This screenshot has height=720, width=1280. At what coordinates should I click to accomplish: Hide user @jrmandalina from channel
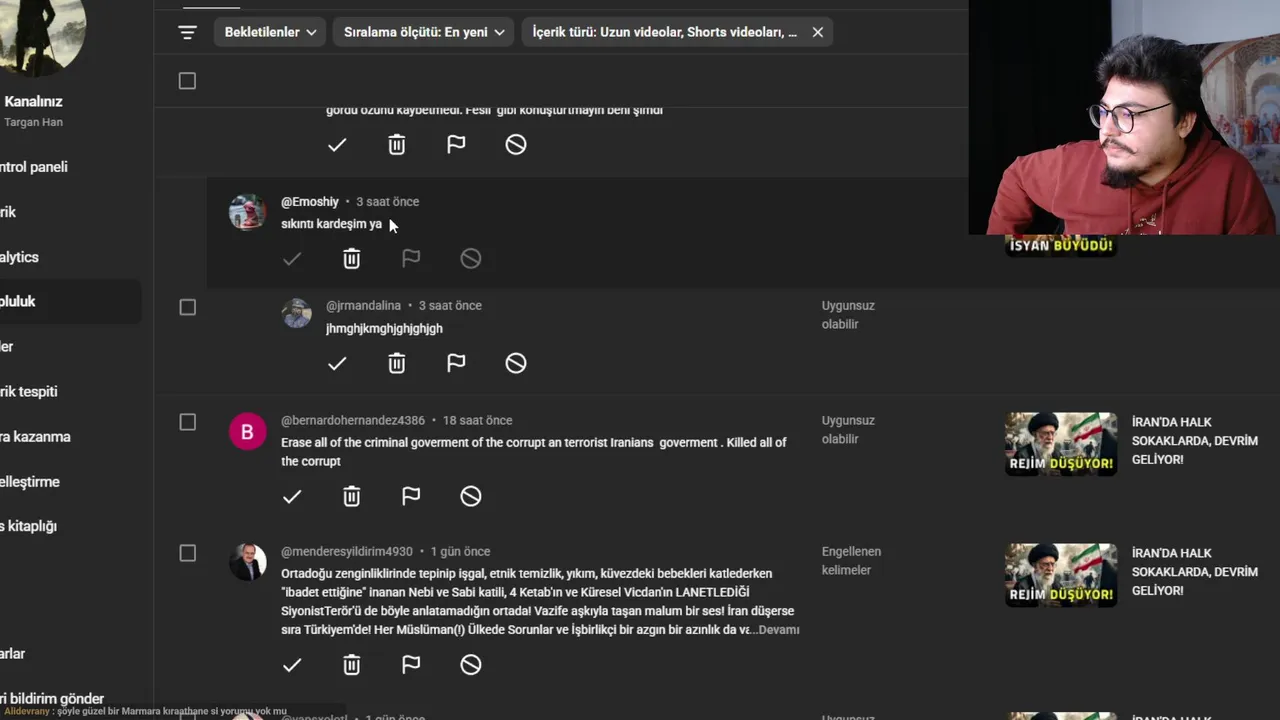click(516, 363)
